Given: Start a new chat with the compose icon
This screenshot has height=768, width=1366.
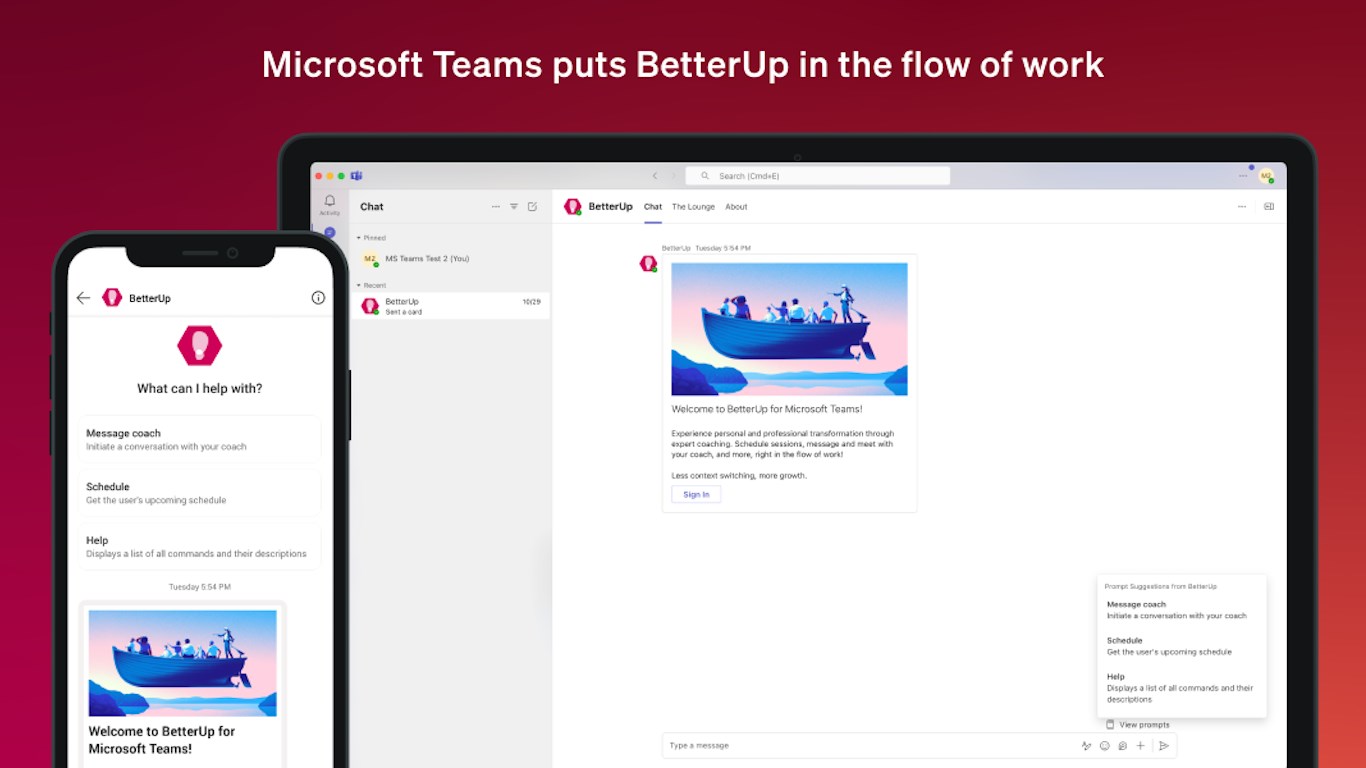Looking at the screenshot, I should [x=532, y=207].
